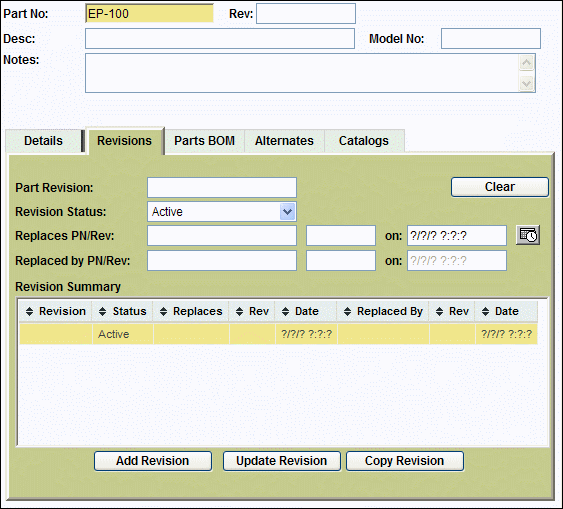Click the Add Revision button
The image size is (563, 509).
[153, 461]
